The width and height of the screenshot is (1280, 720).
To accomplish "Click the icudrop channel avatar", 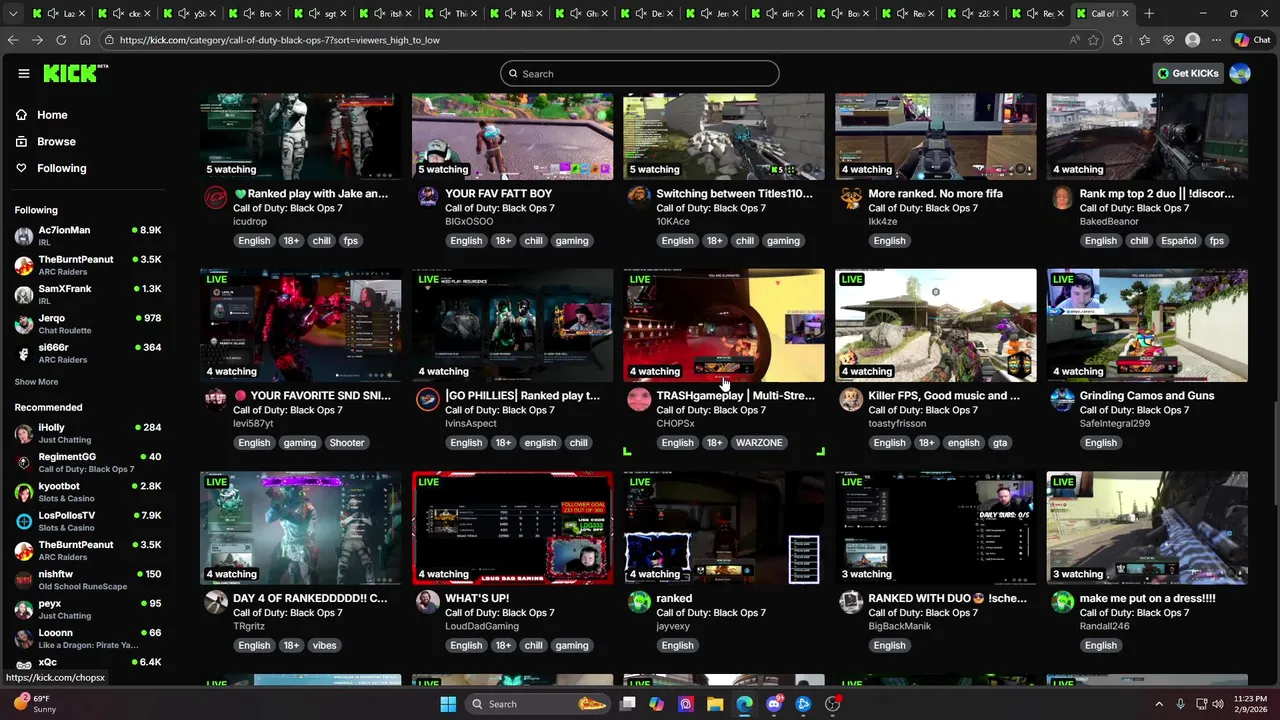I will pos(216,198).
